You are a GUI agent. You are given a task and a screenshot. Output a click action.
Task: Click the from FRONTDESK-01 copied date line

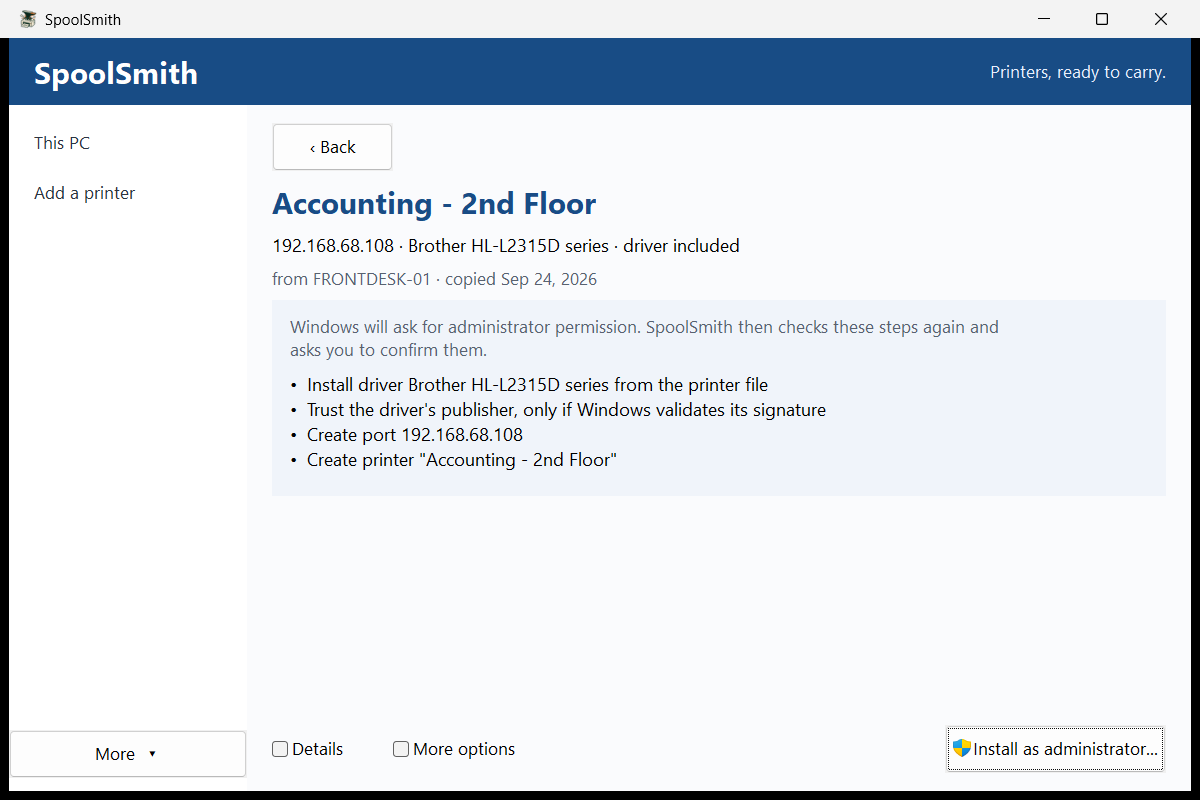click(x=434, y=279)
